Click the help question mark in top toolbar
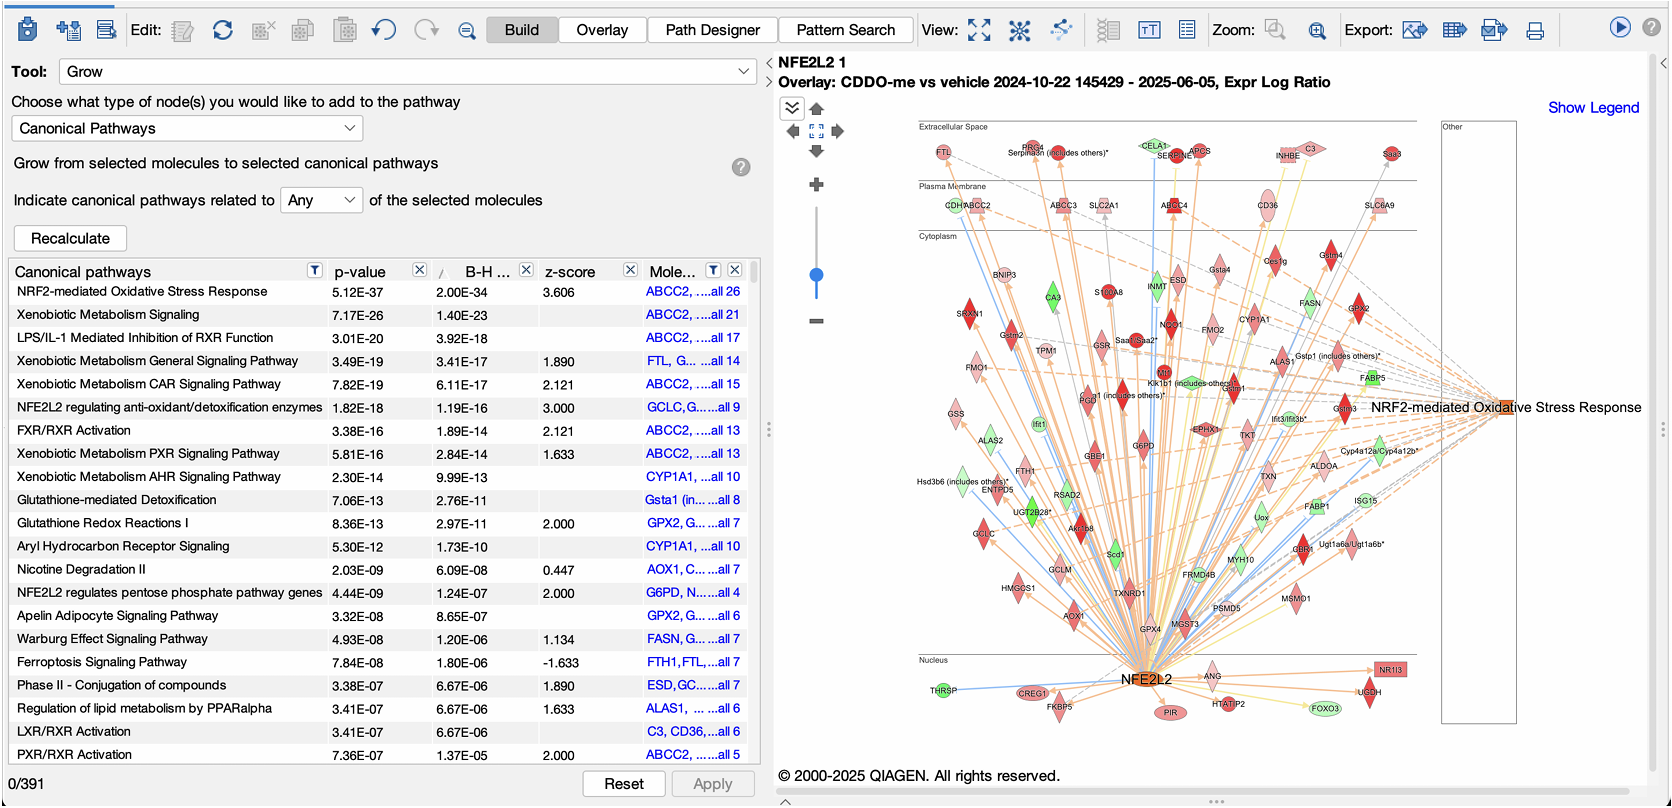This screenshot has width=1672, height=808. click(x=1653, y=27)
